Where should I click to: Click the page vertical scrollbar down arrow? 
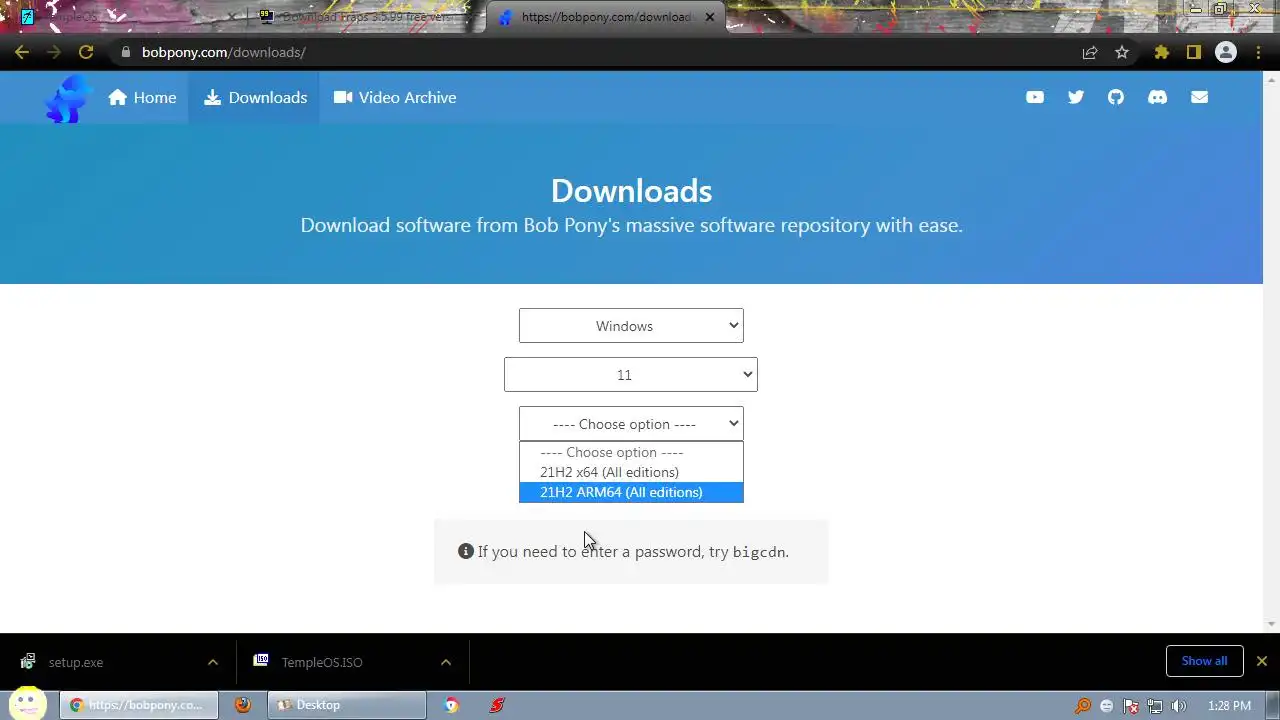pyautogui.click(x=1271, y=624)
